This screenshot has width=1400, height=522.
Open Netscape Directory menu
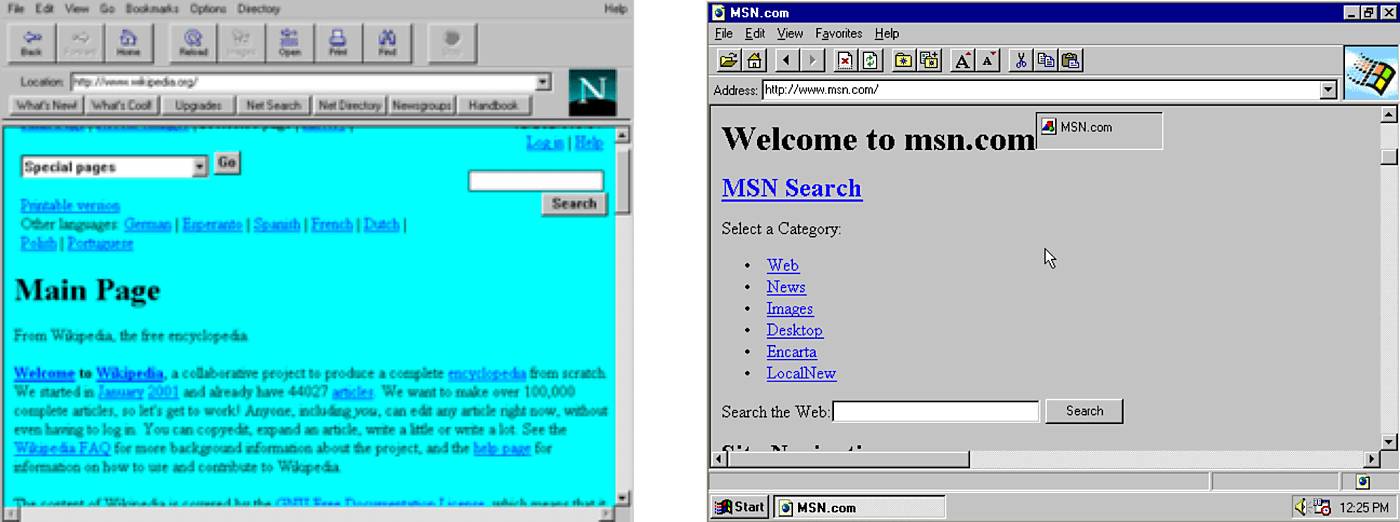pos(259,8)
